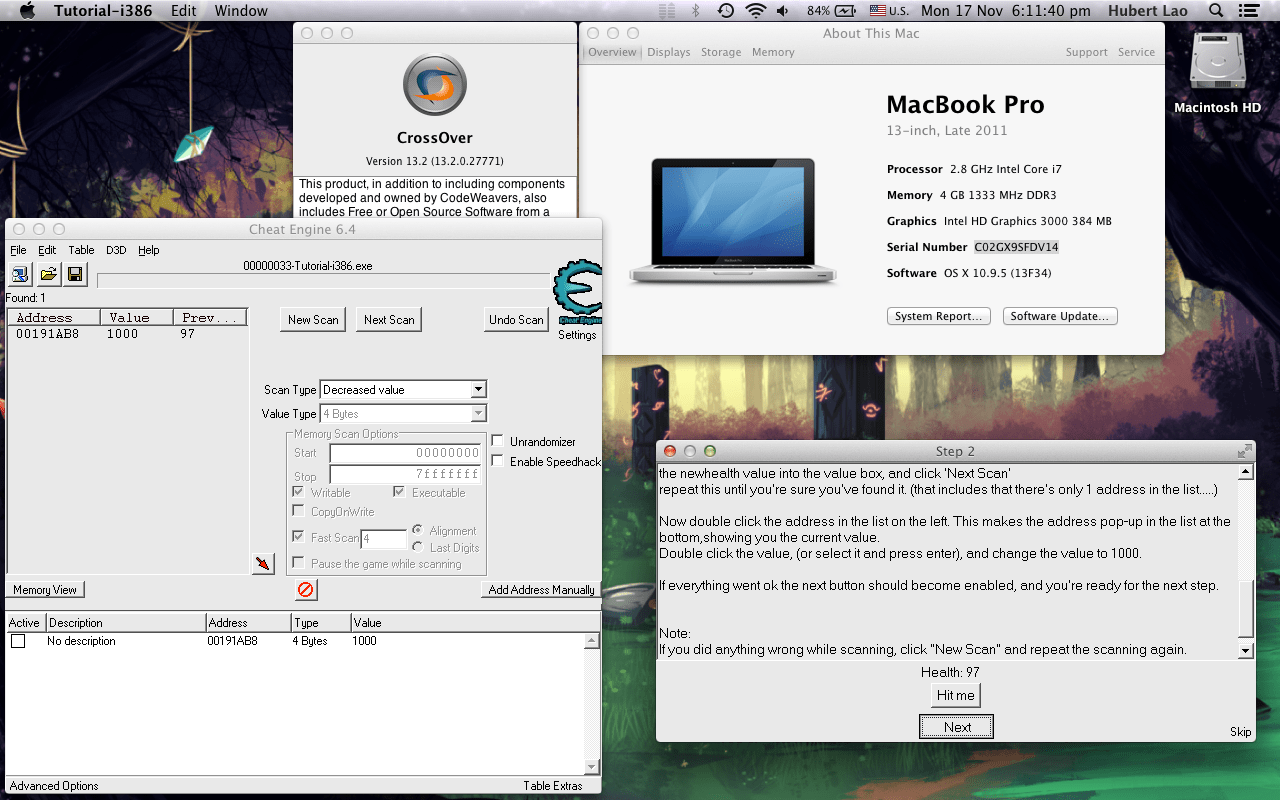Viewport: 1280px width, 800px height.
Task: Open Edit menu in Cheat Engine
Action: (x=47, y=250)
